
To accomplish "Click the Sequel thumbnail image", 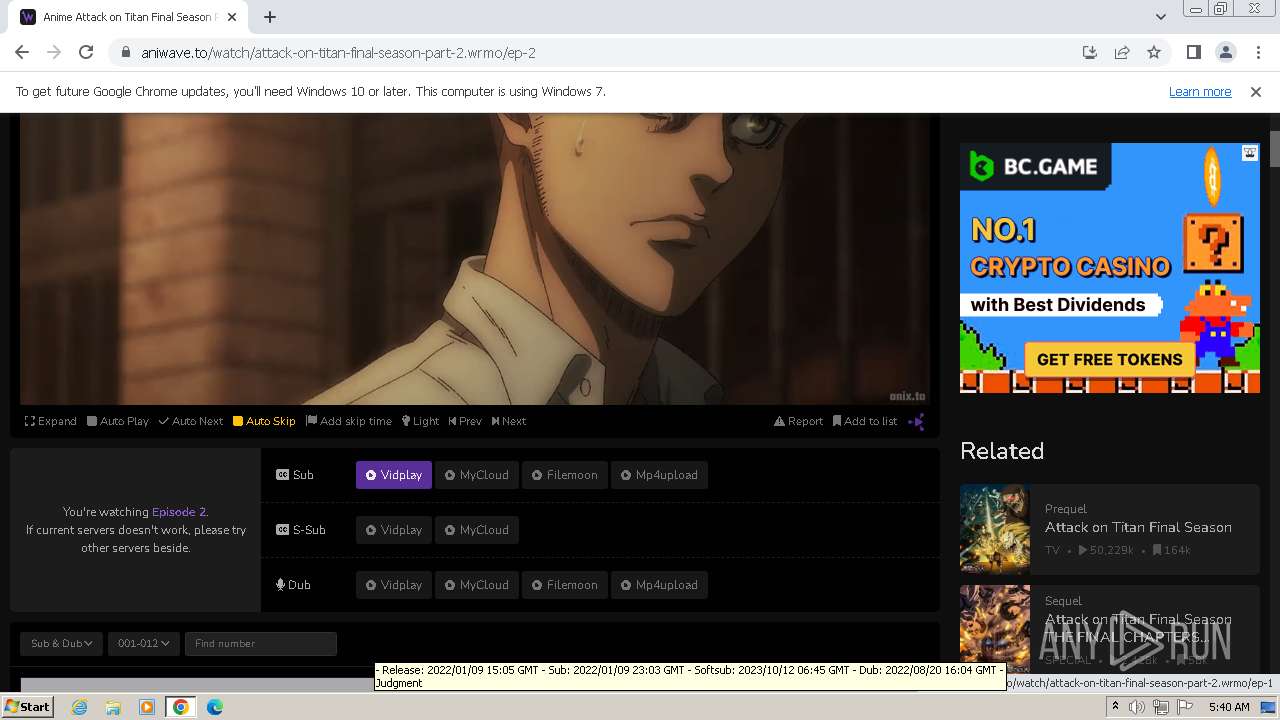I will tap(995, 627).
